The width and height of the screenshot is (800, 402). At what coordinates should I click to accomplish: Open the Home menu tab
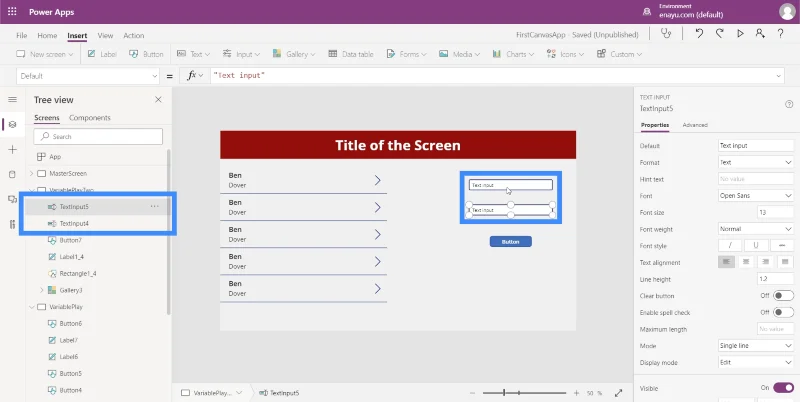[x=47, y=35]
